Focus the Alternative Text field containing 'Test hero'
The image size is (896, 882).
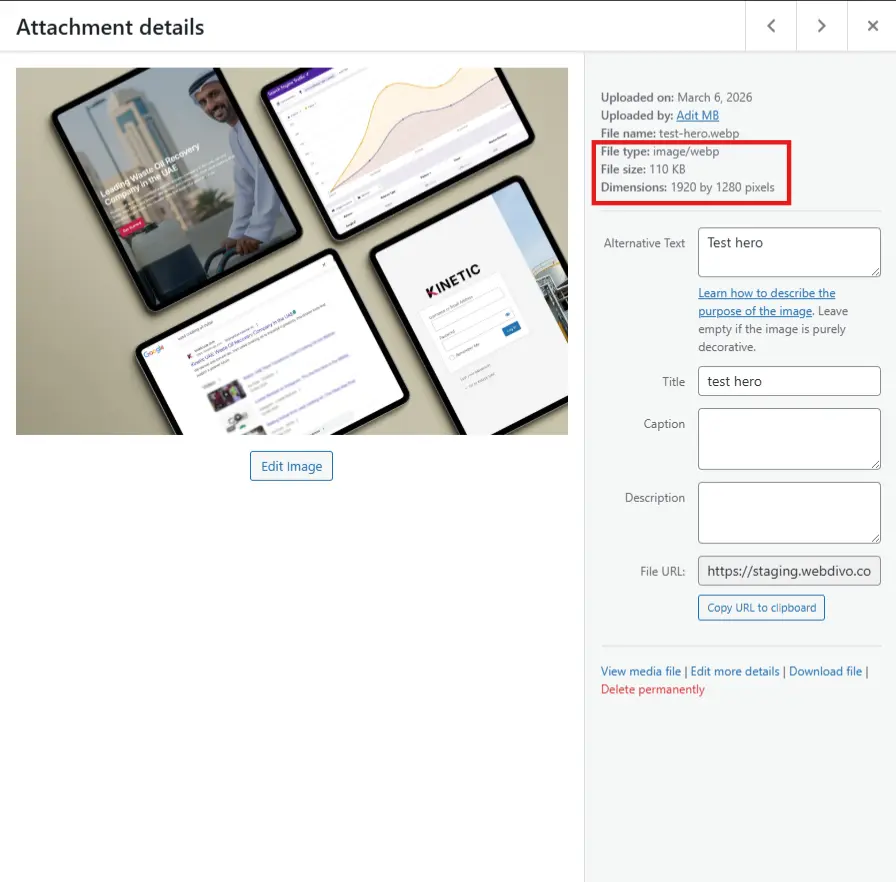point(789,251)
